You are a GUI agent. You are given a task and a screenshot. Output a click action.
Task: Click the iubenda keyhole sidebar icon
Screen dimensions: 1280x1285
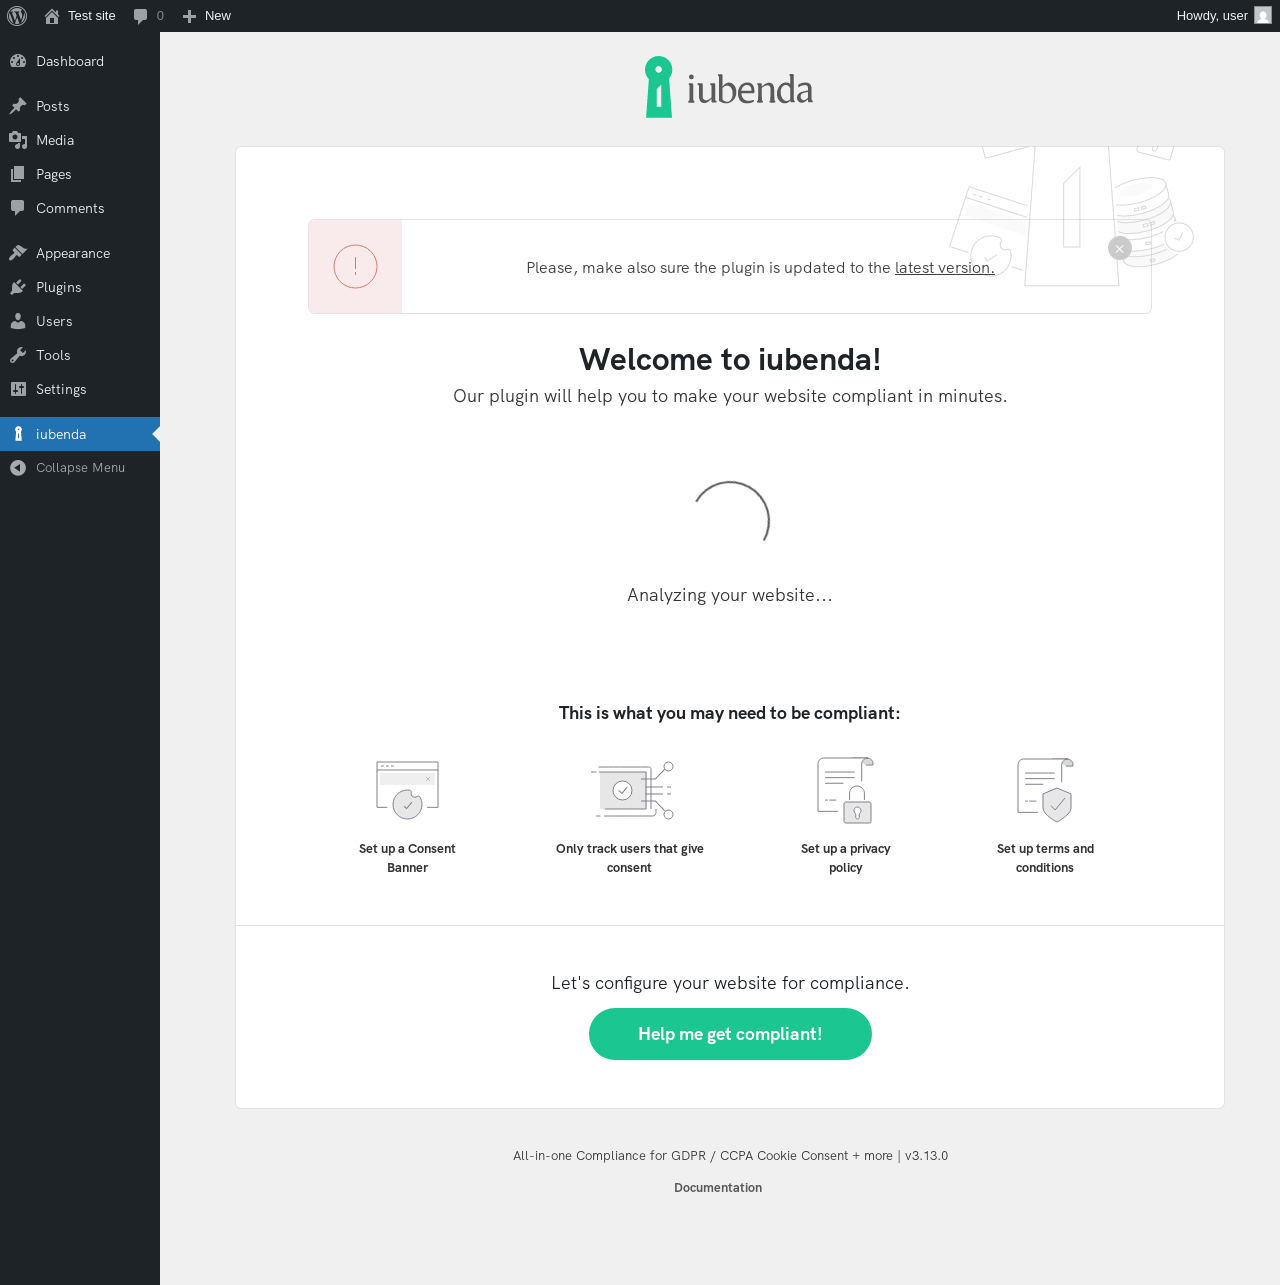[x=18, y=434]
